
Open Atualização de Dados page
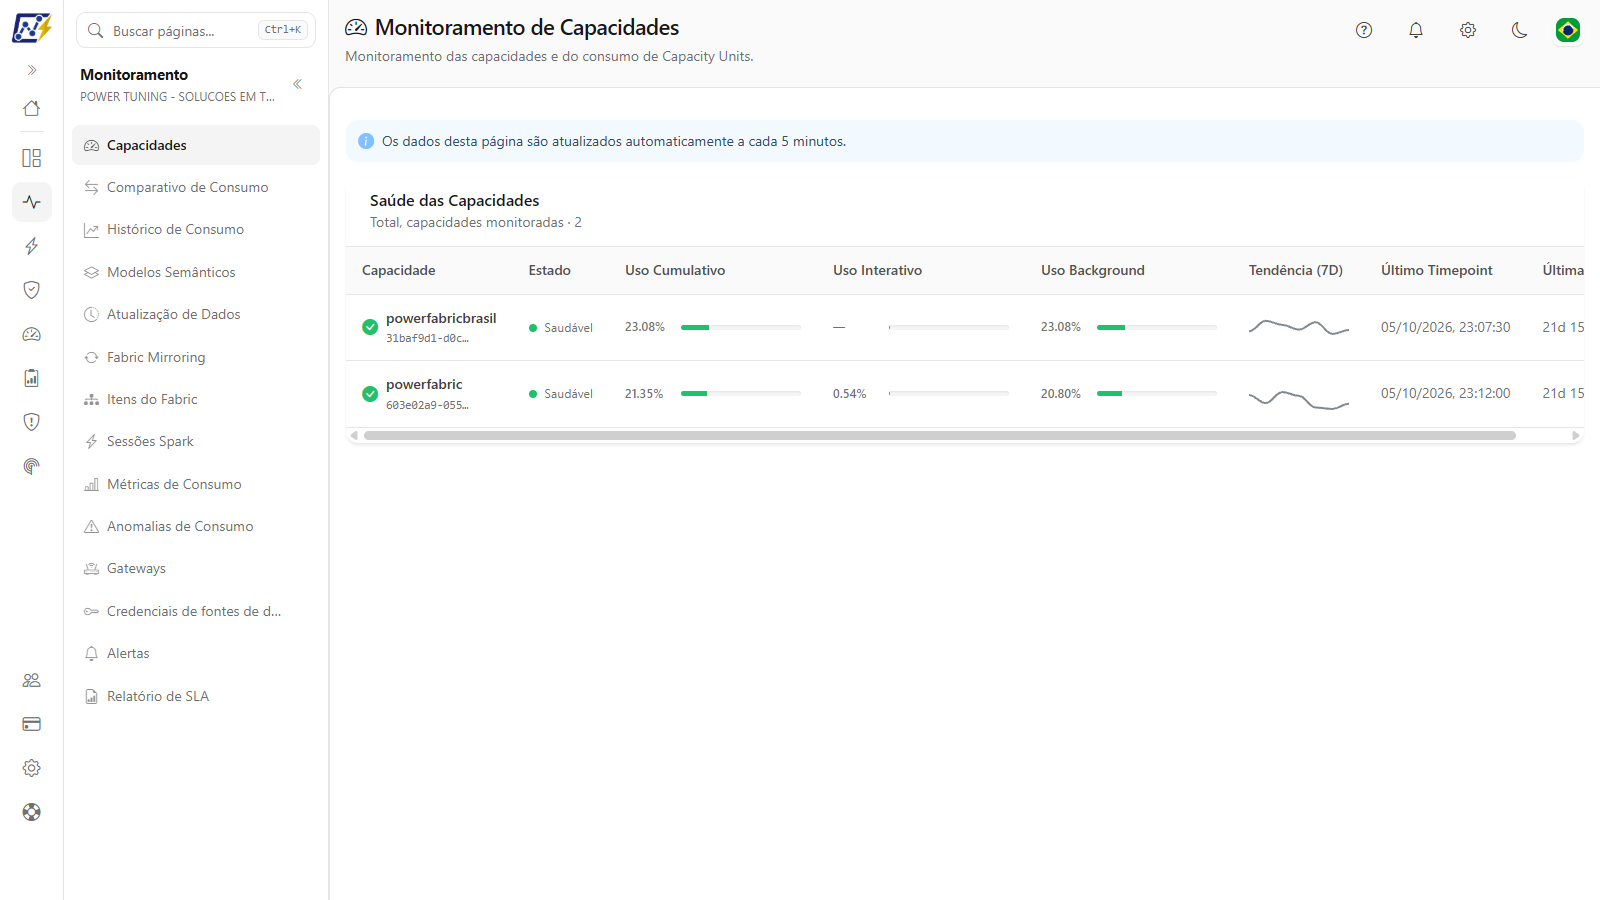196,314
